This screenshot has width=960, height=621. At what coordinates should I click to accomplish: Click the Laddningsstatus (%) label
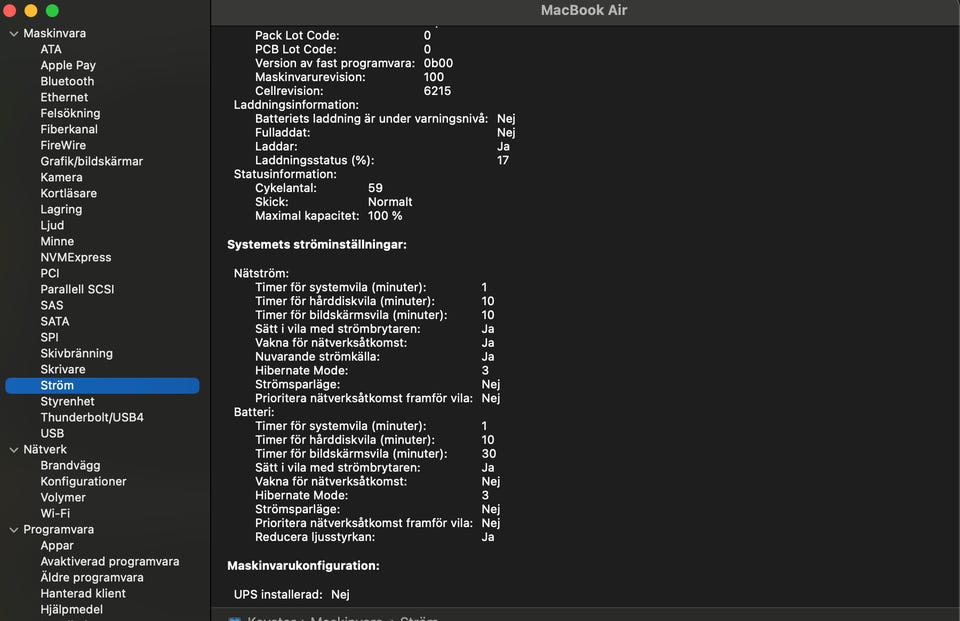(x=315, y=160)
